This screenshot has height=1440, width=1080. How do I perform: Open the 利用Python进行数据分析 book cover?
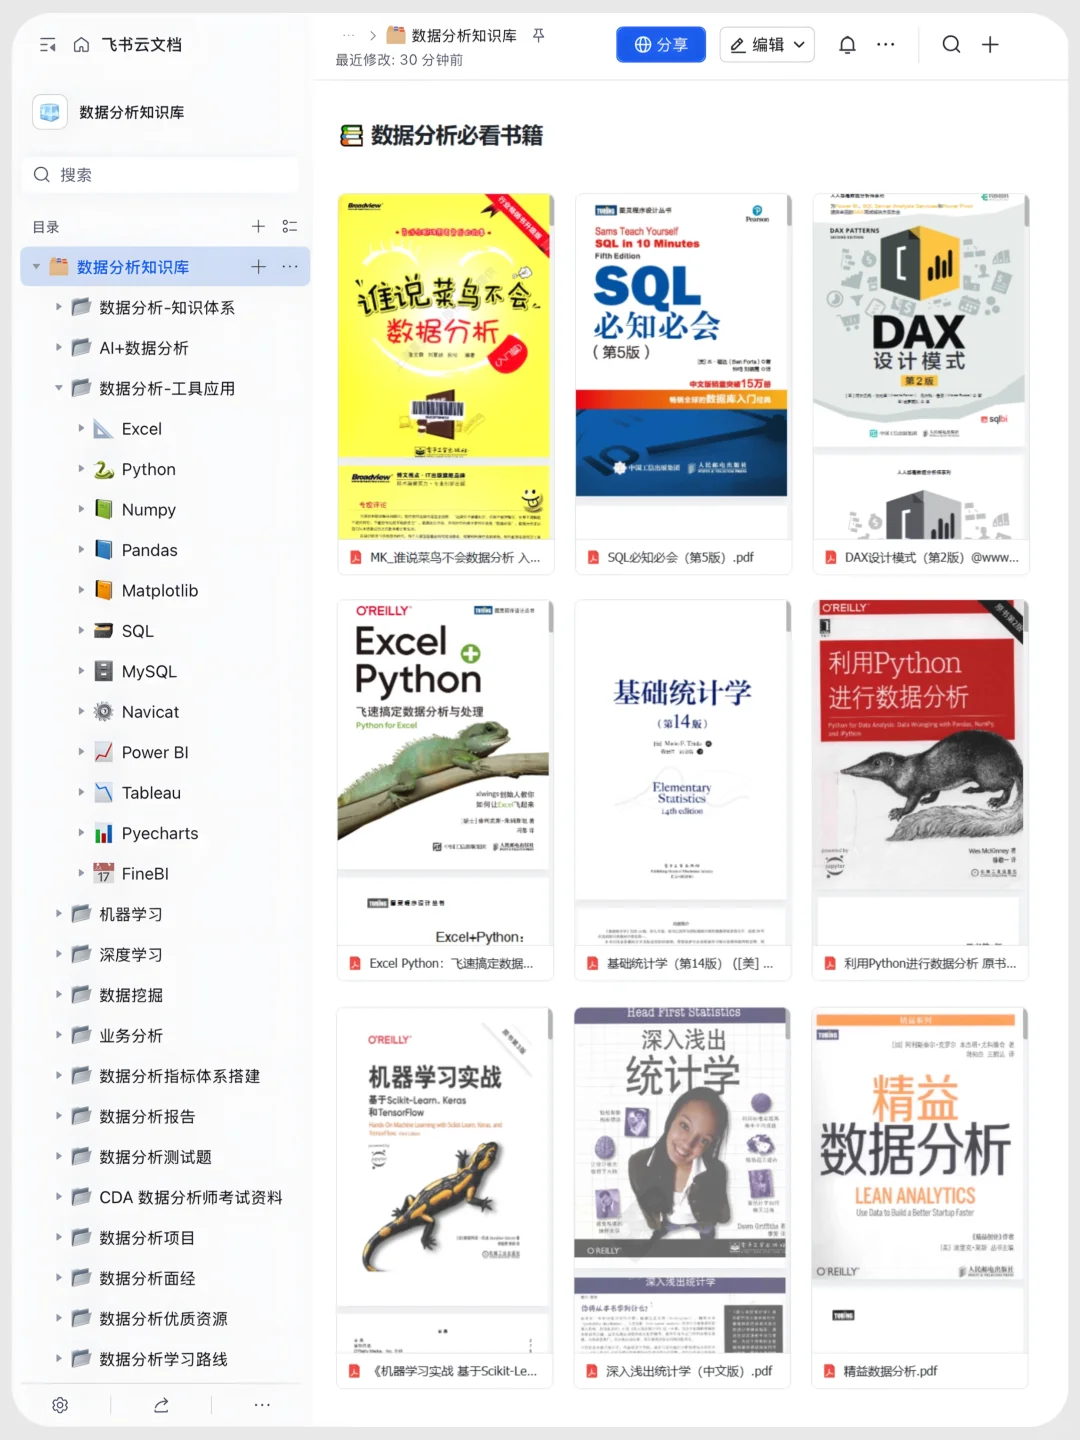[x=919, y=772]
